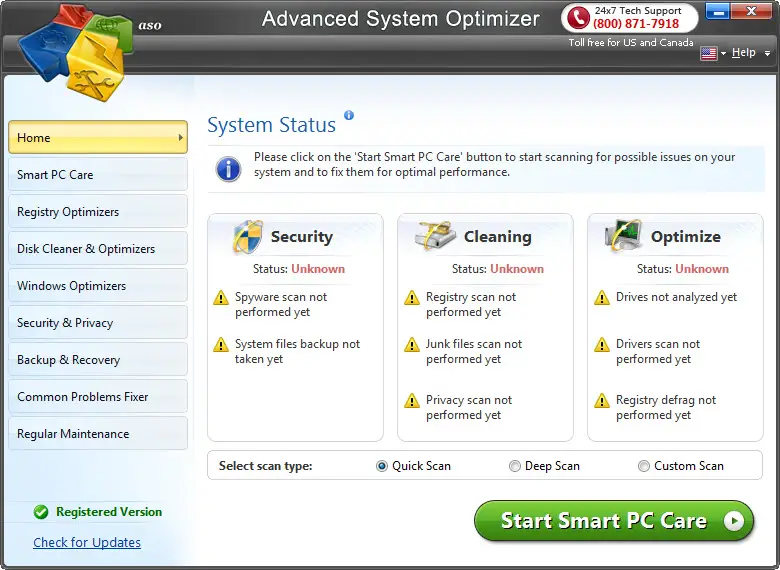Open the Windows Optimizers section

coord(98,285)
